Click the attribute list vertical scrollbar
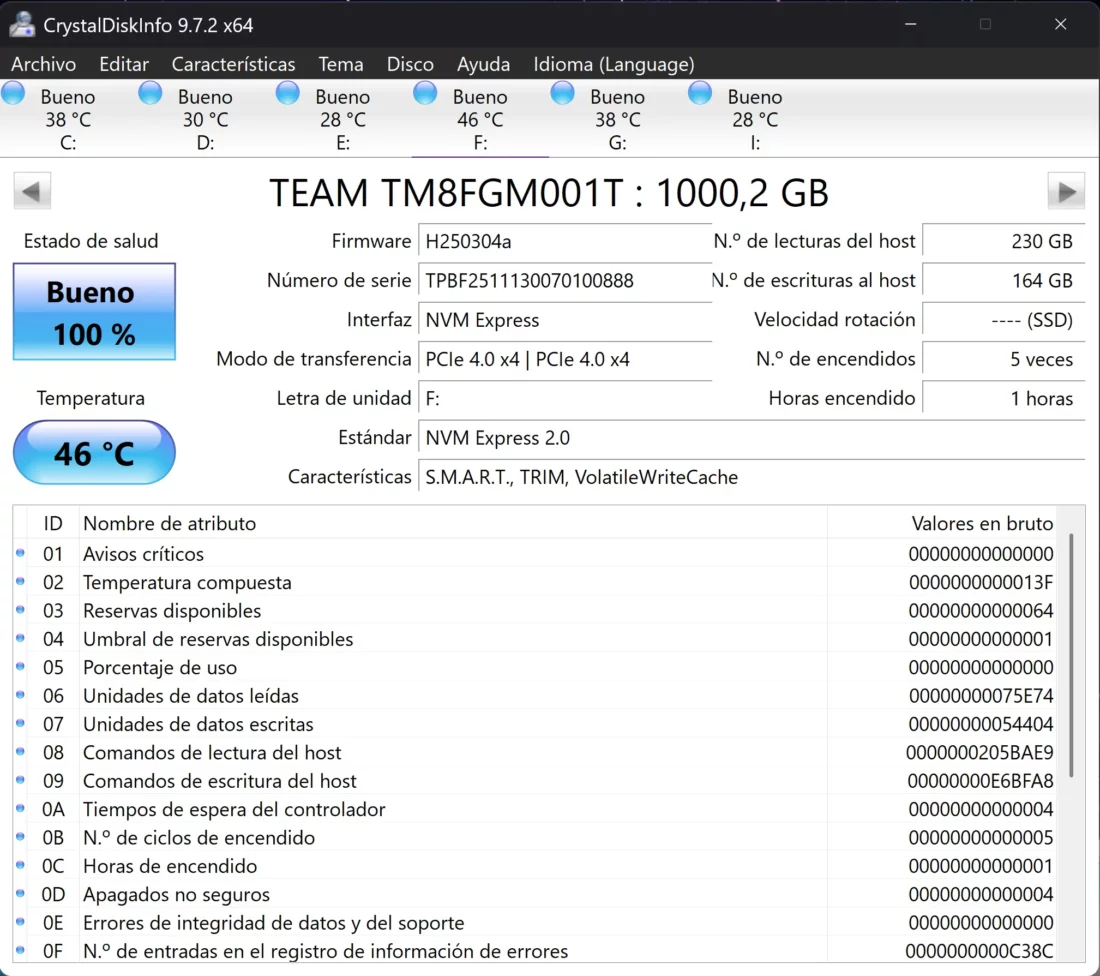The height and width of the screenshot is (976, 1100). pyautogui.click(x=1071, y=655)
